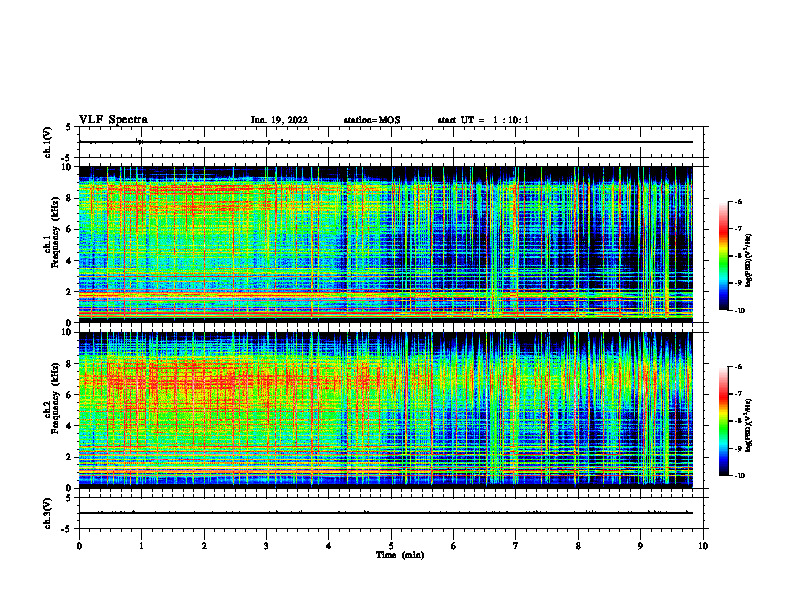Image resolution: width=792 pixels, height=612 pixels.
Task: Click the ch.3 voltage waveform trace
Action: [x=386, y=513]
